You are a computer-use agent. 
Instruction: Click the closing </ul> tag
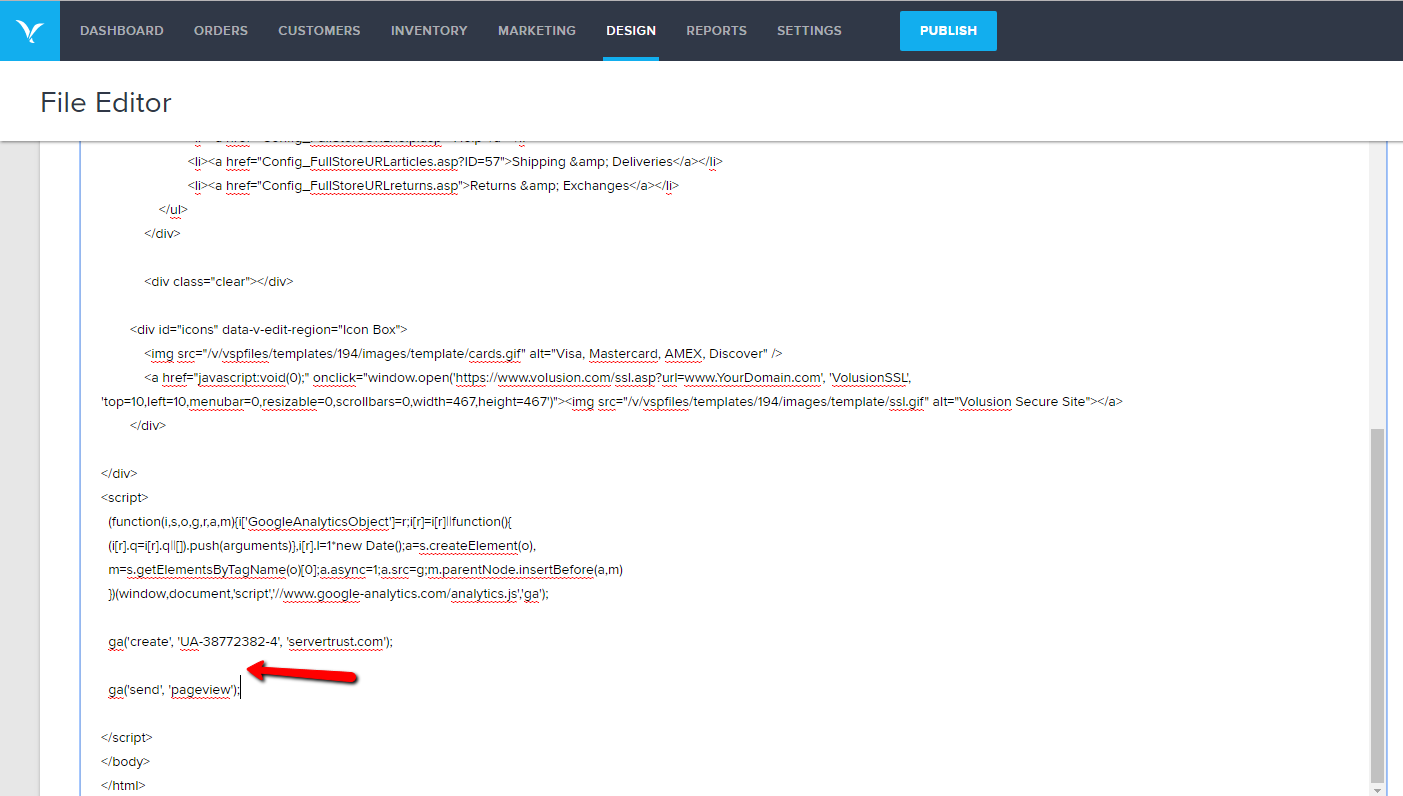click(173, 209)
